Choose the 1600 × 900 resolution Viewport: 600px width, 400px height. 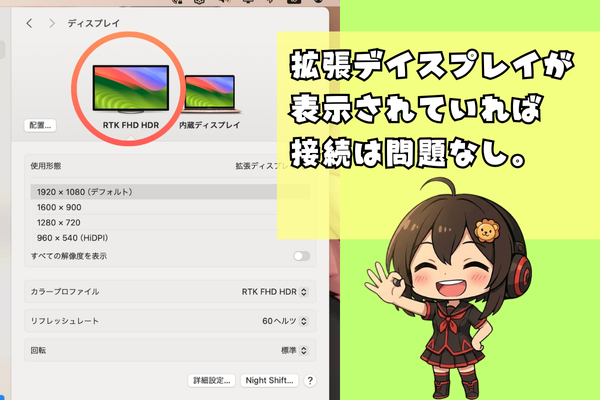point(170,207)
